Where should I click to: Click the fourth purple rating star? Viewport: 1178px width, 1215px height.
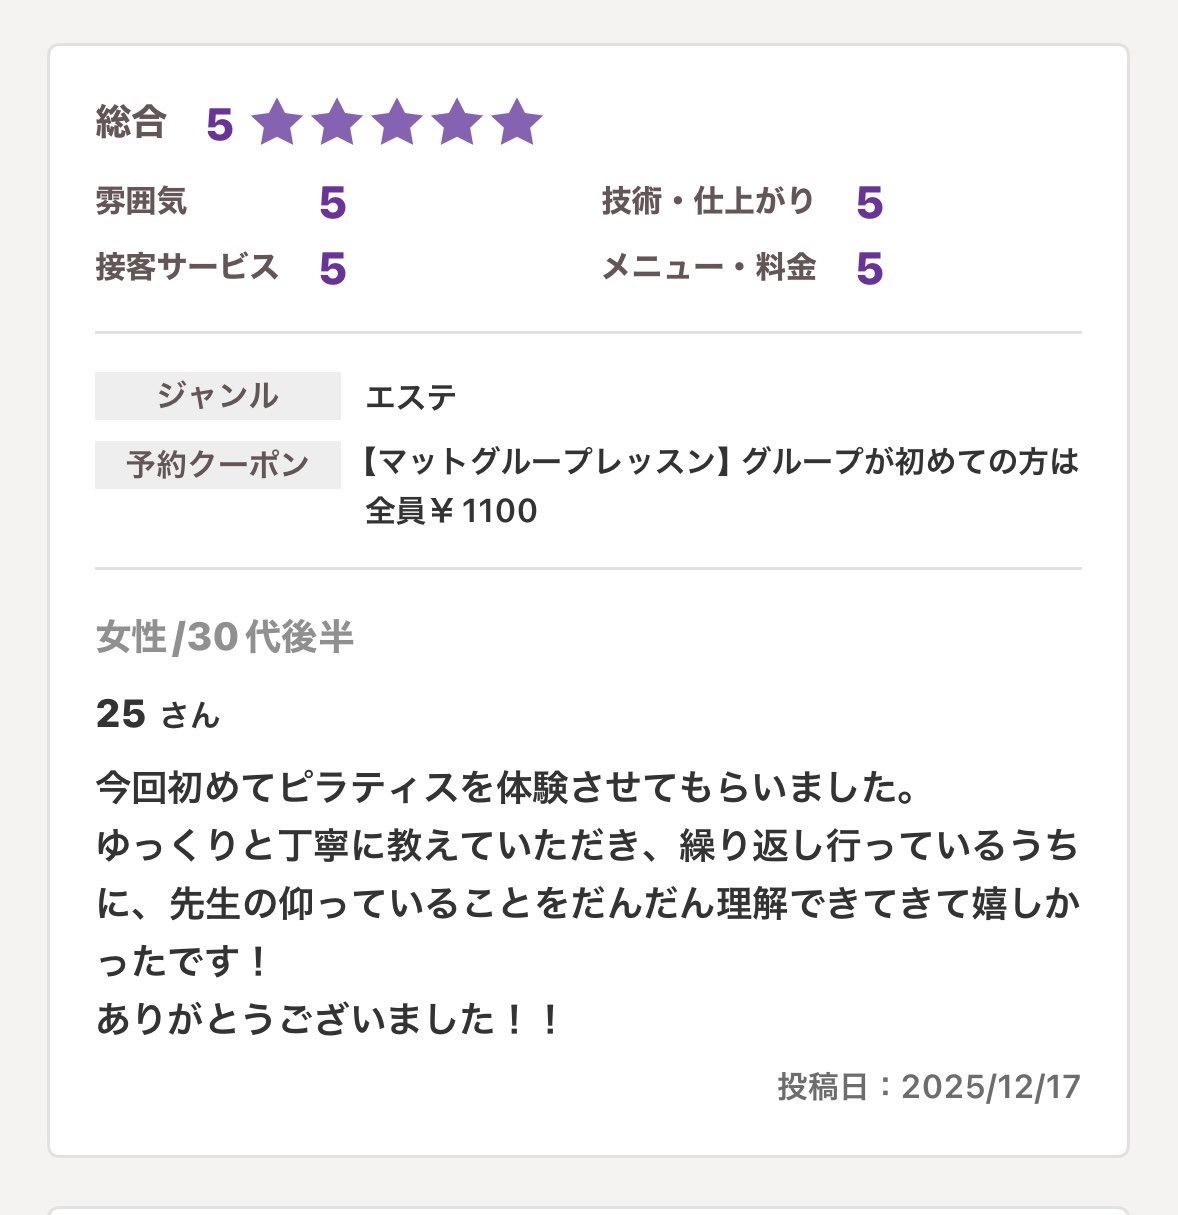click(457, 123)
